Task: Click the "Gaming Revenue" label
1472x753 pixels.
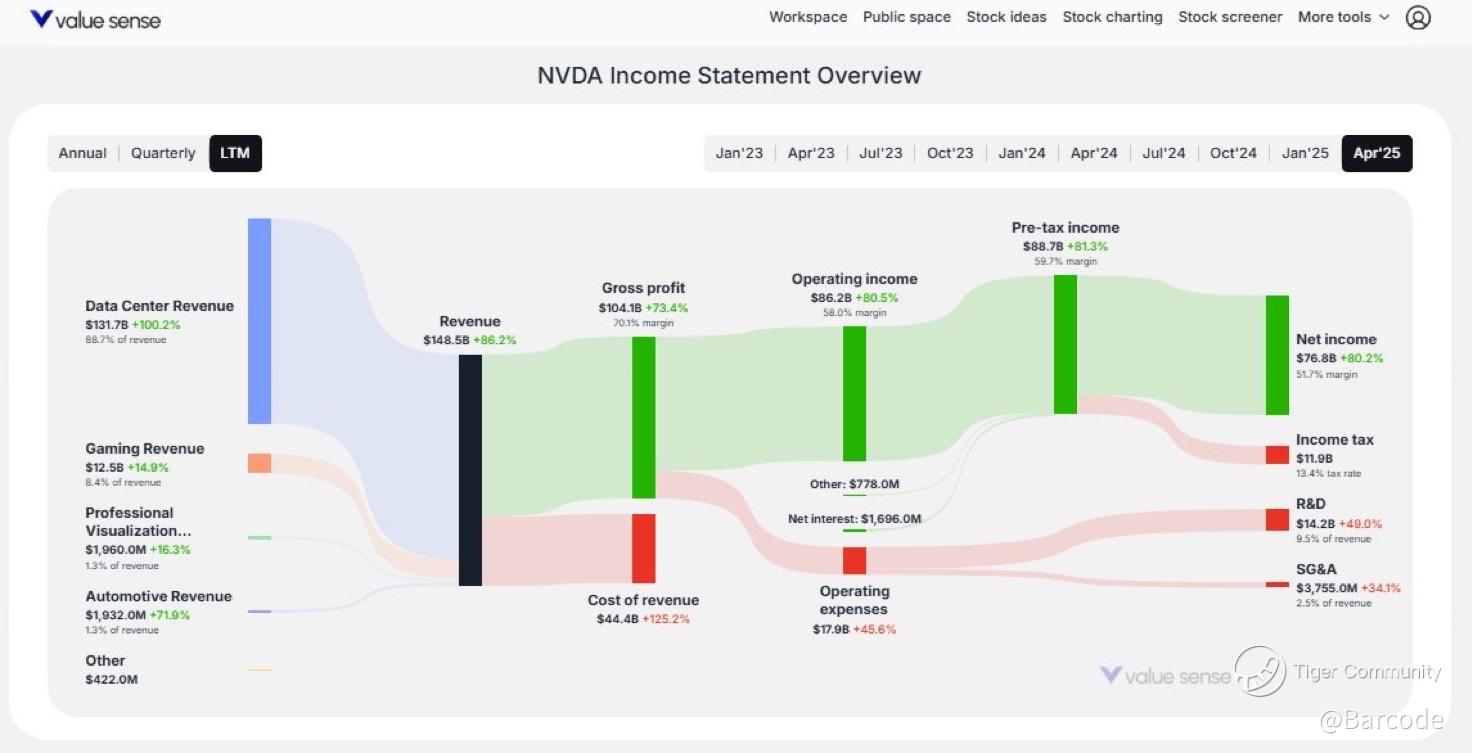Action: click(145, 449)
